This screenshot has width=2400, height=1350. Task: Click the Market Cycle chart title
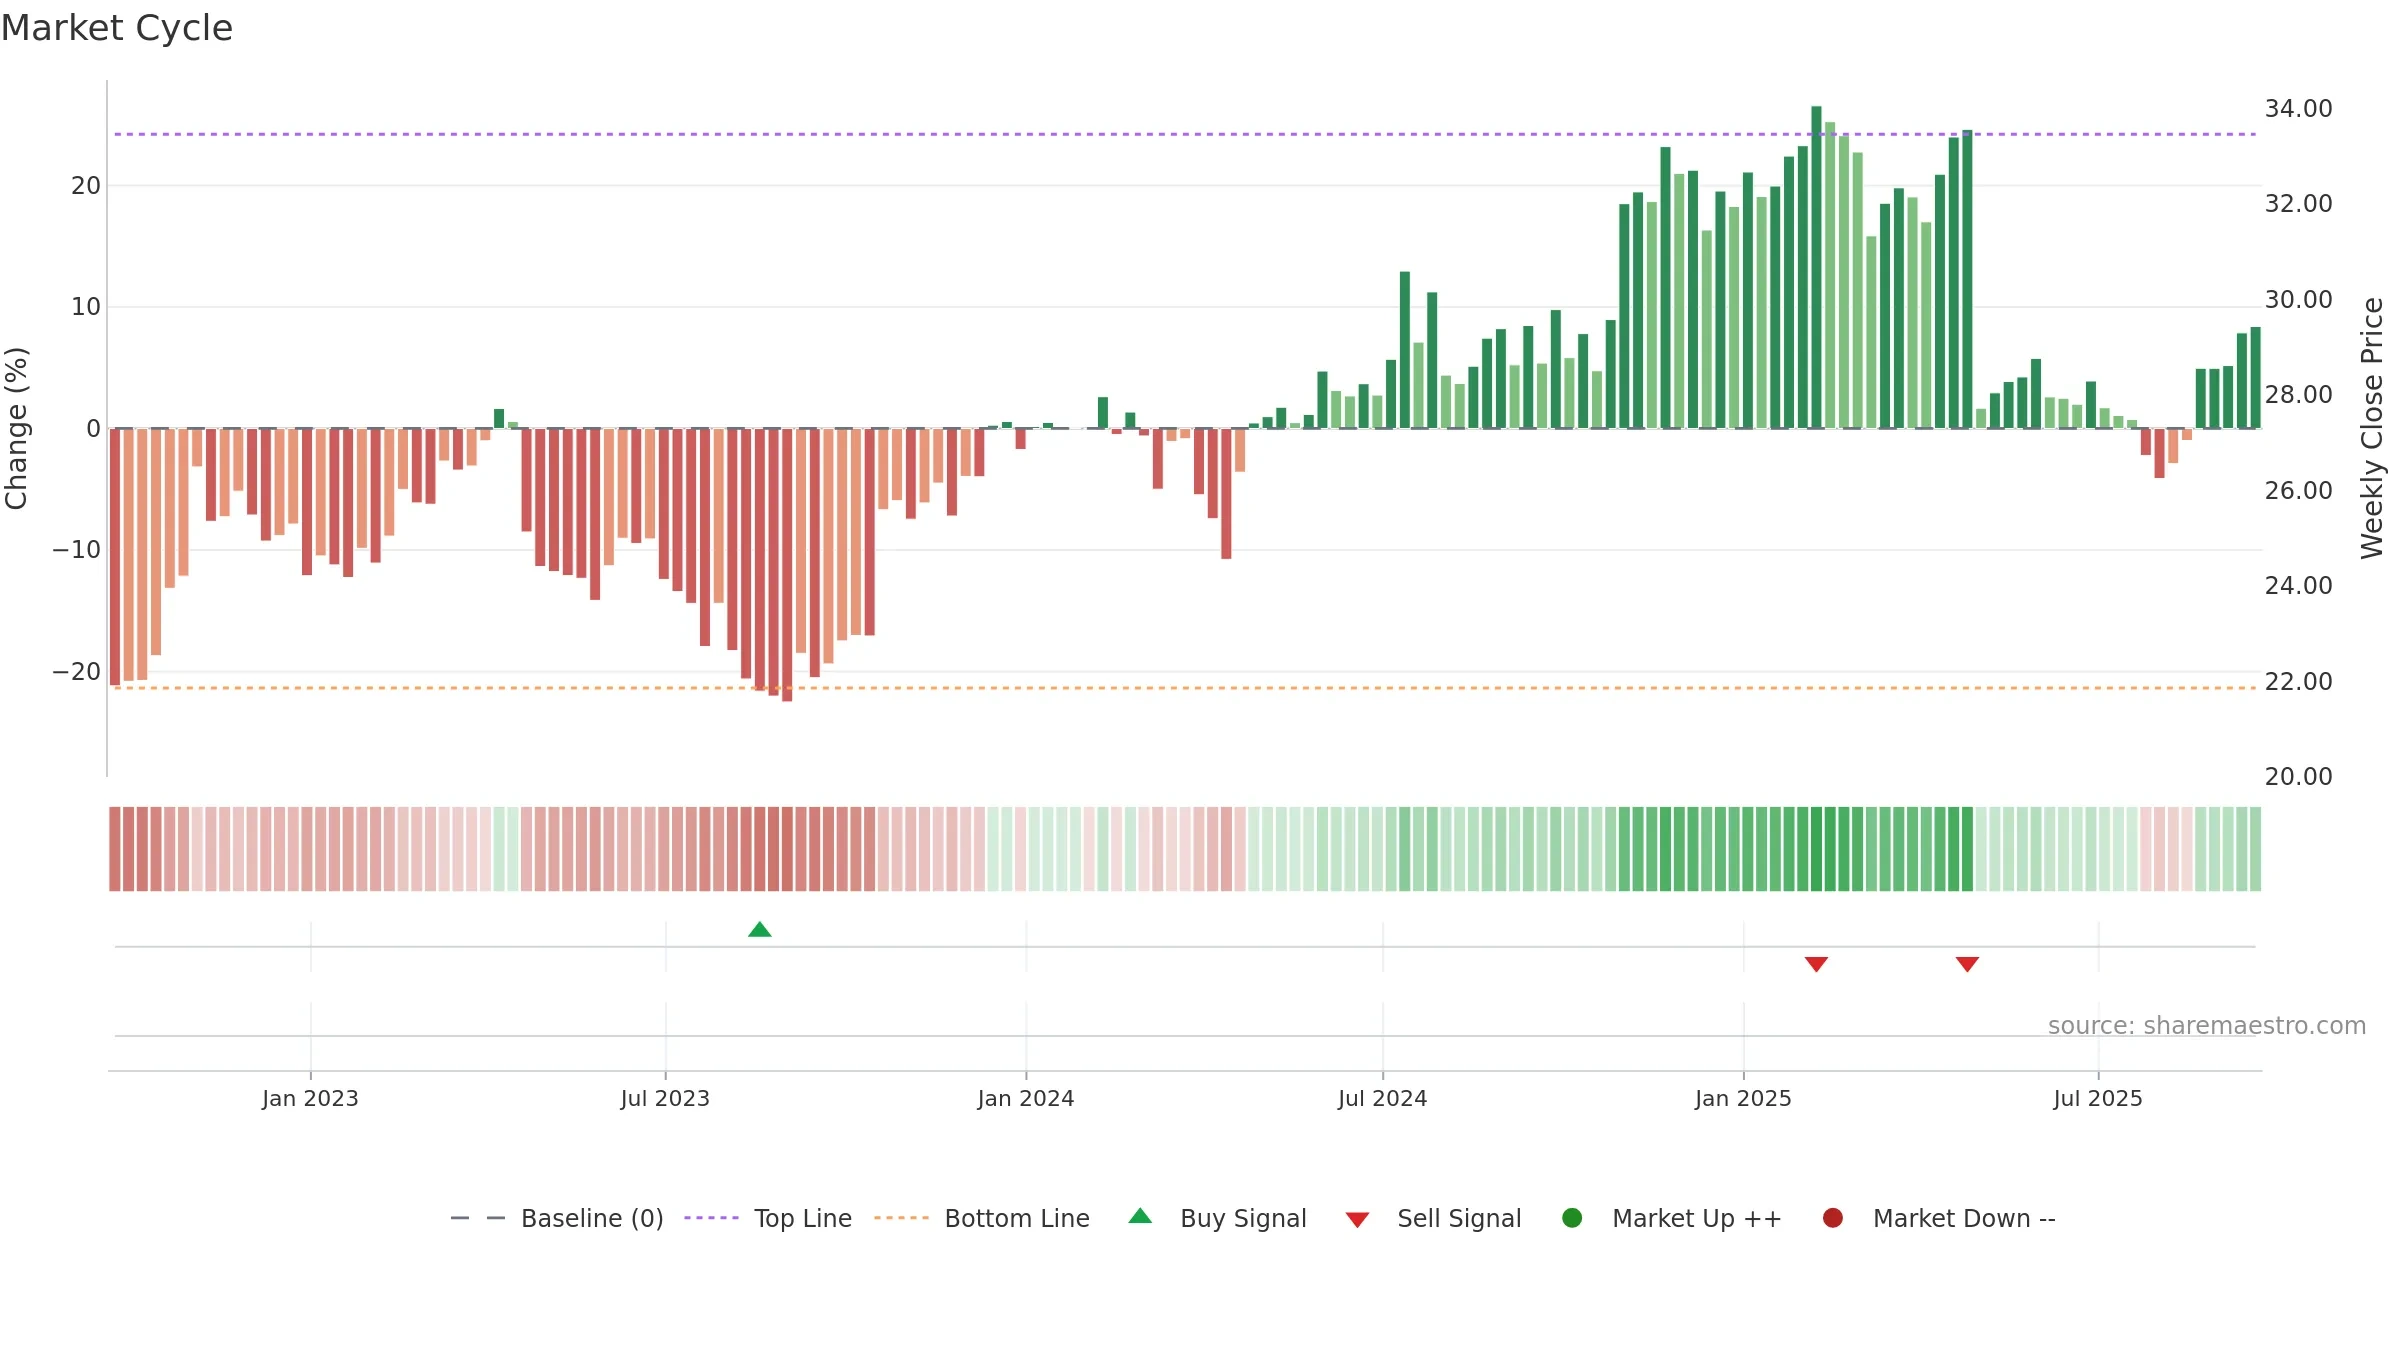(117, 28)
